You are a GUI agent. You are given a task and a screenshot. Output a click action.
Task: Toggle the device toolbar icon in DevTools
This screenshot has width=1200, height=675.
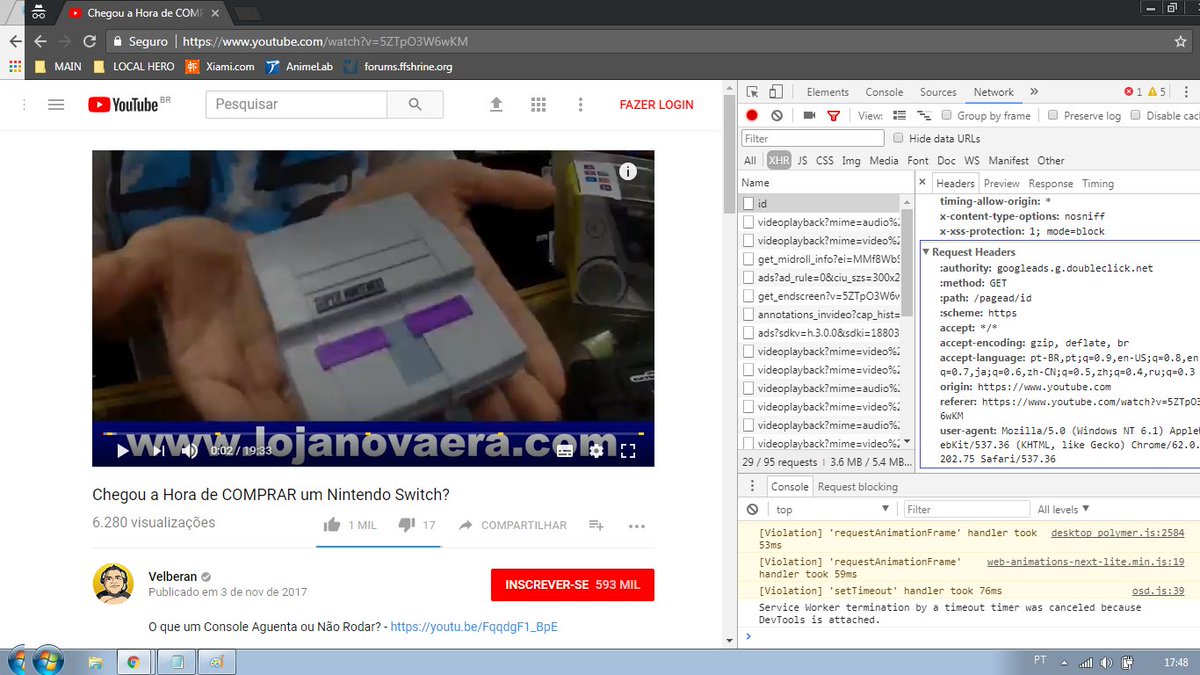[776, 92]
